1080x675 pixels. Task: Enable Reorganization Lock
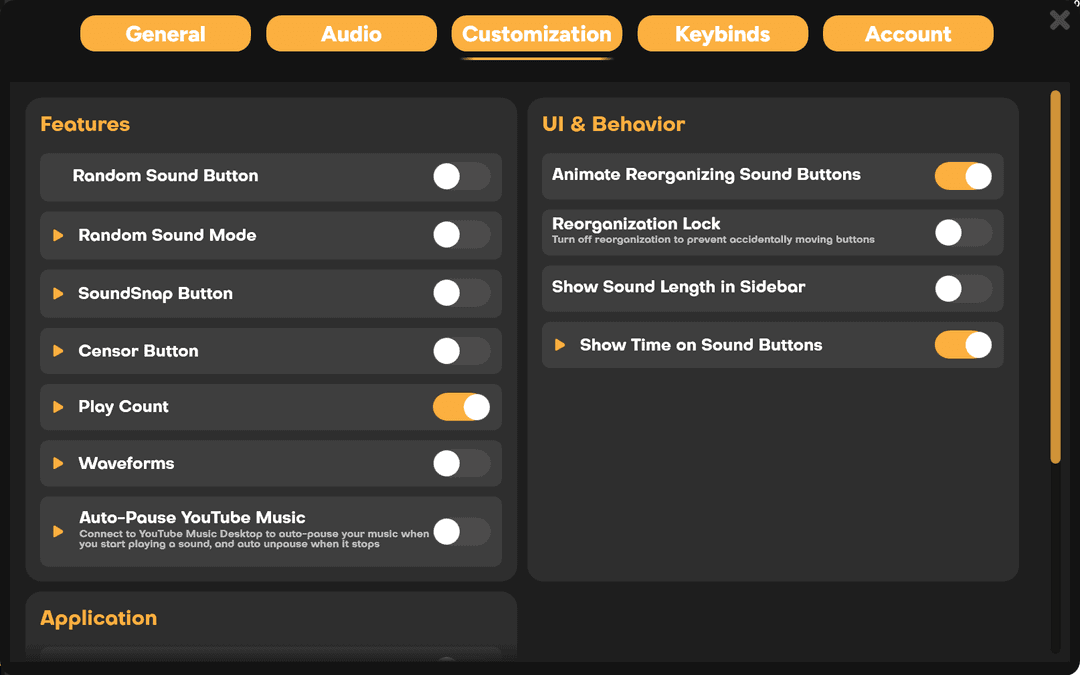[963, 232]
